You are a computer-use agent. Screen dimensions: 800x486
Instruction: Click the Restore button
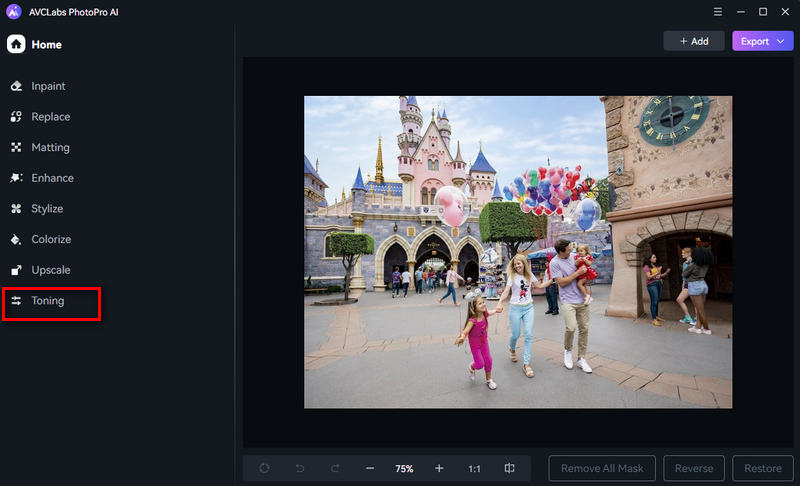763,468
